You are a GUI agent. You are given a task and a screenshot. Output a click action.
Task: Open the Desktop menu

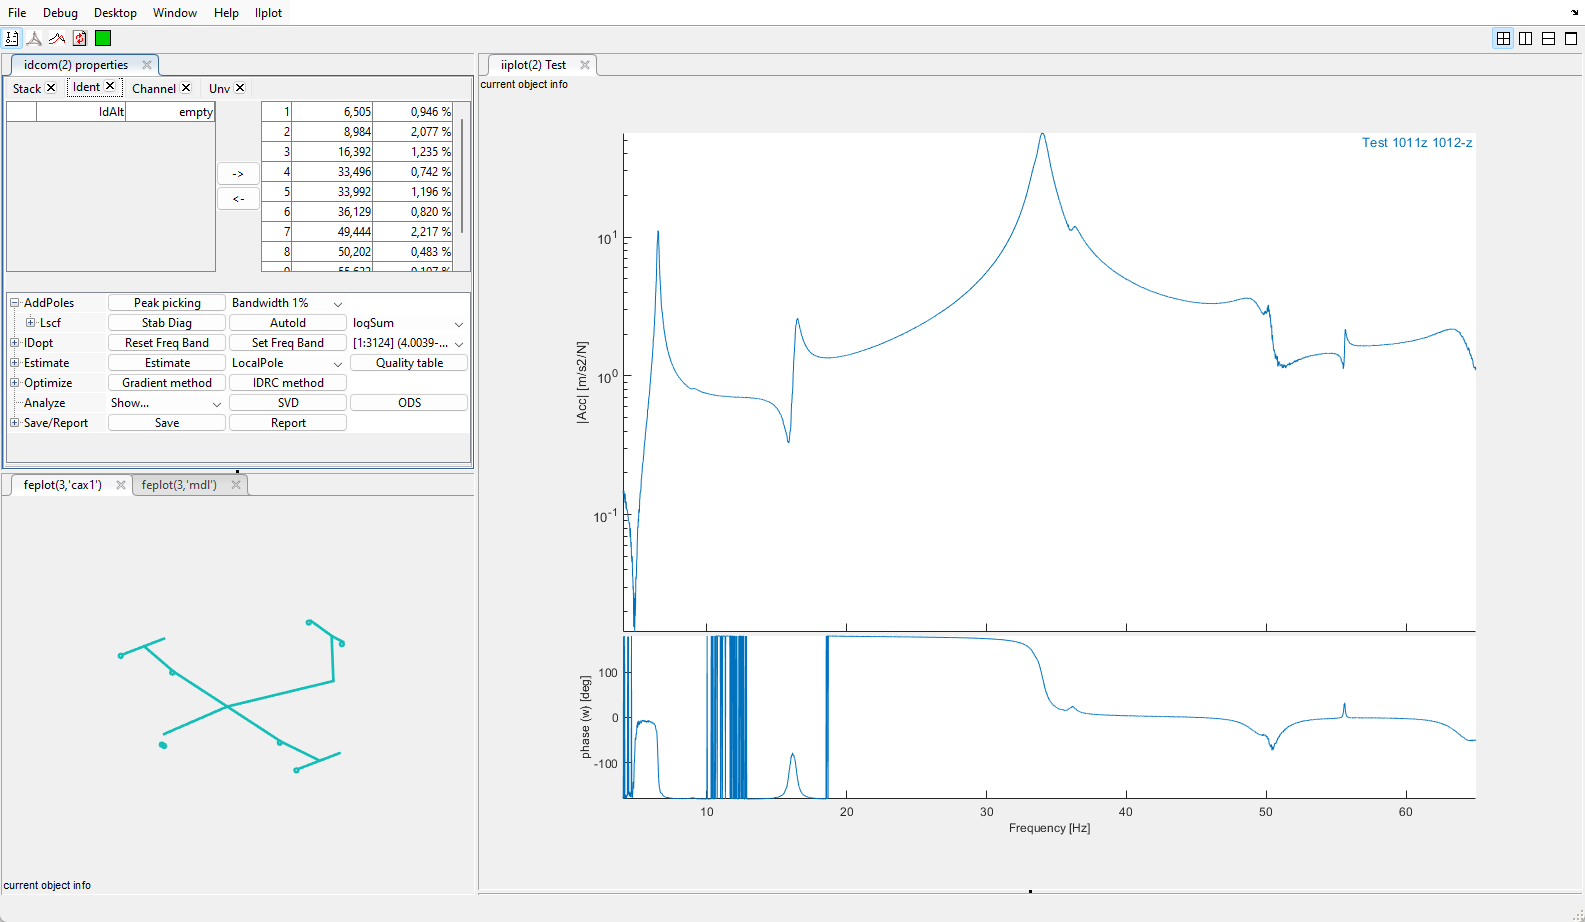click(x=115, y=13)
